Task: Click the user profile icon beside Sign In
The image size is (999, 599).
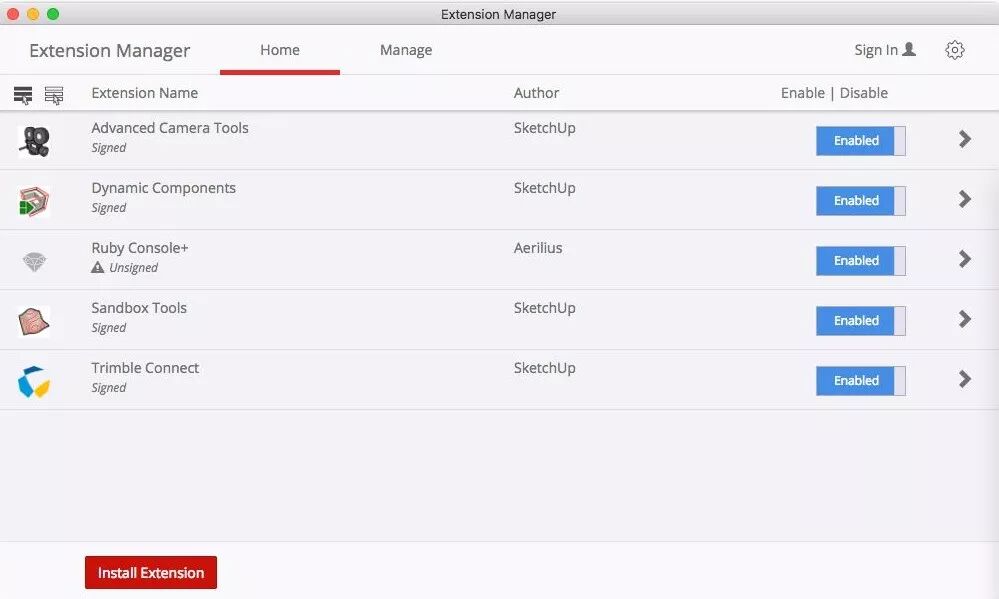Action: pos(909,49)
